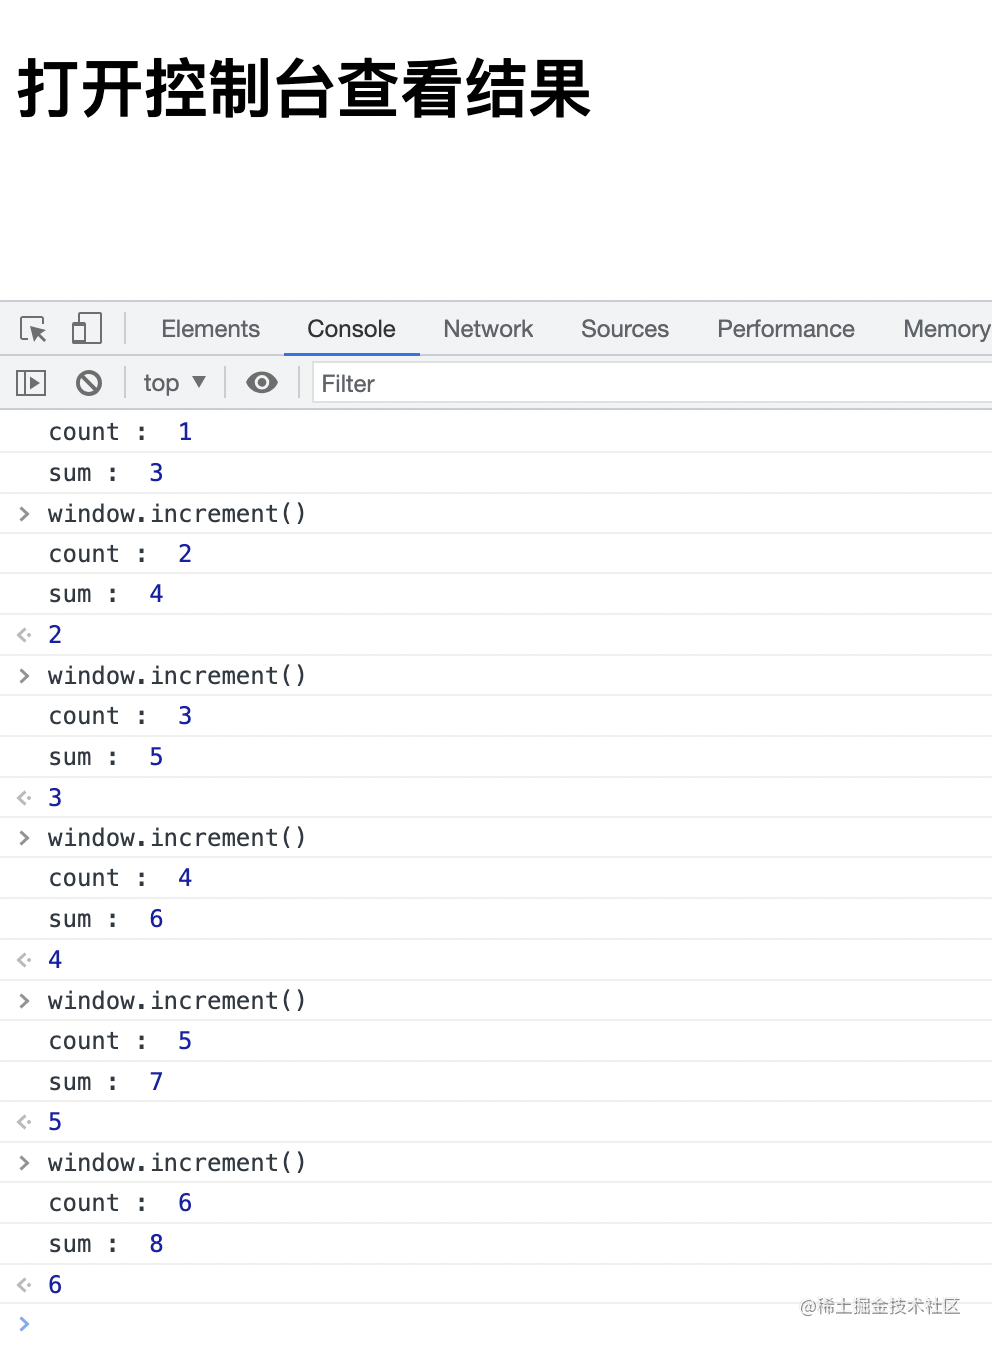Toggle the live expression eye icon
Image resolution: width=992 pixels, height=1348 pixels.
(x=262, y=383)
